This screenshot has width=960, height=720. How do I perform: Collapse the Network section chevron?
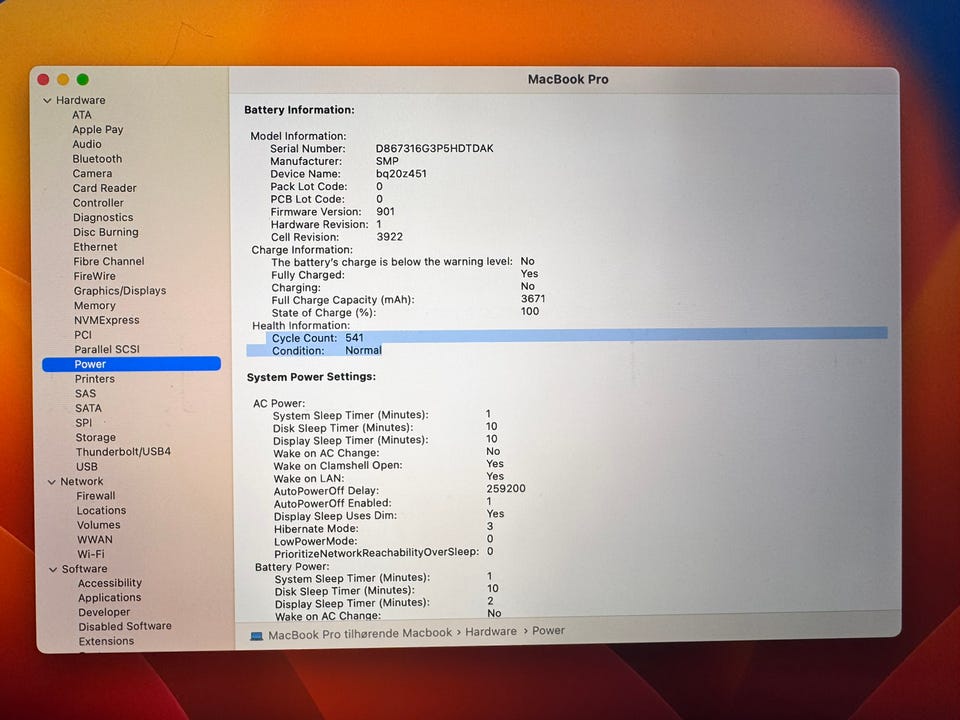[52, 482]
